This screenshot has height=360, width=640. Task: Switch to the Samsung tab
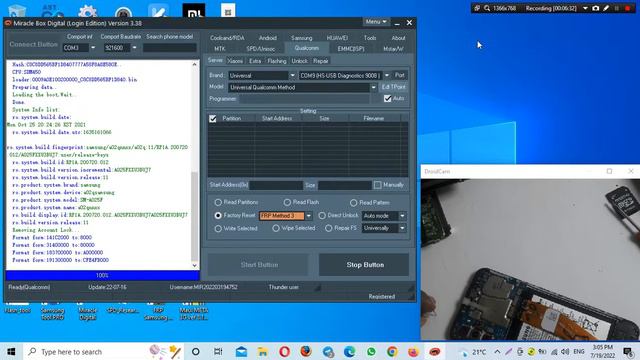[302, 38]
